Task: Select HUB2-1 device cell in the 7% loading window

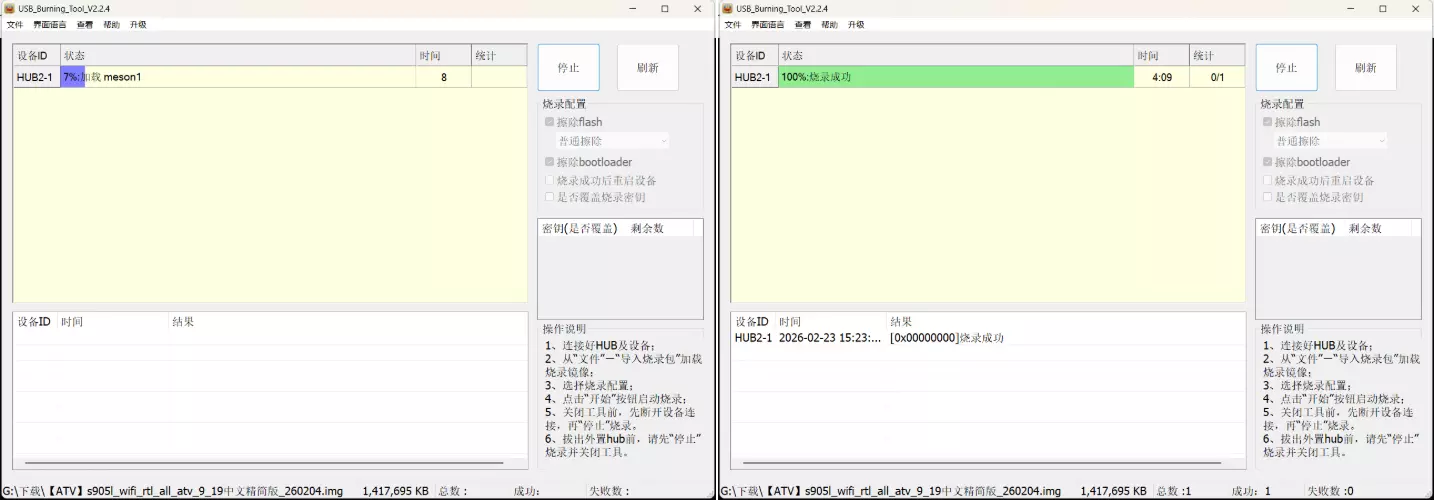Action: click(36, 77)
